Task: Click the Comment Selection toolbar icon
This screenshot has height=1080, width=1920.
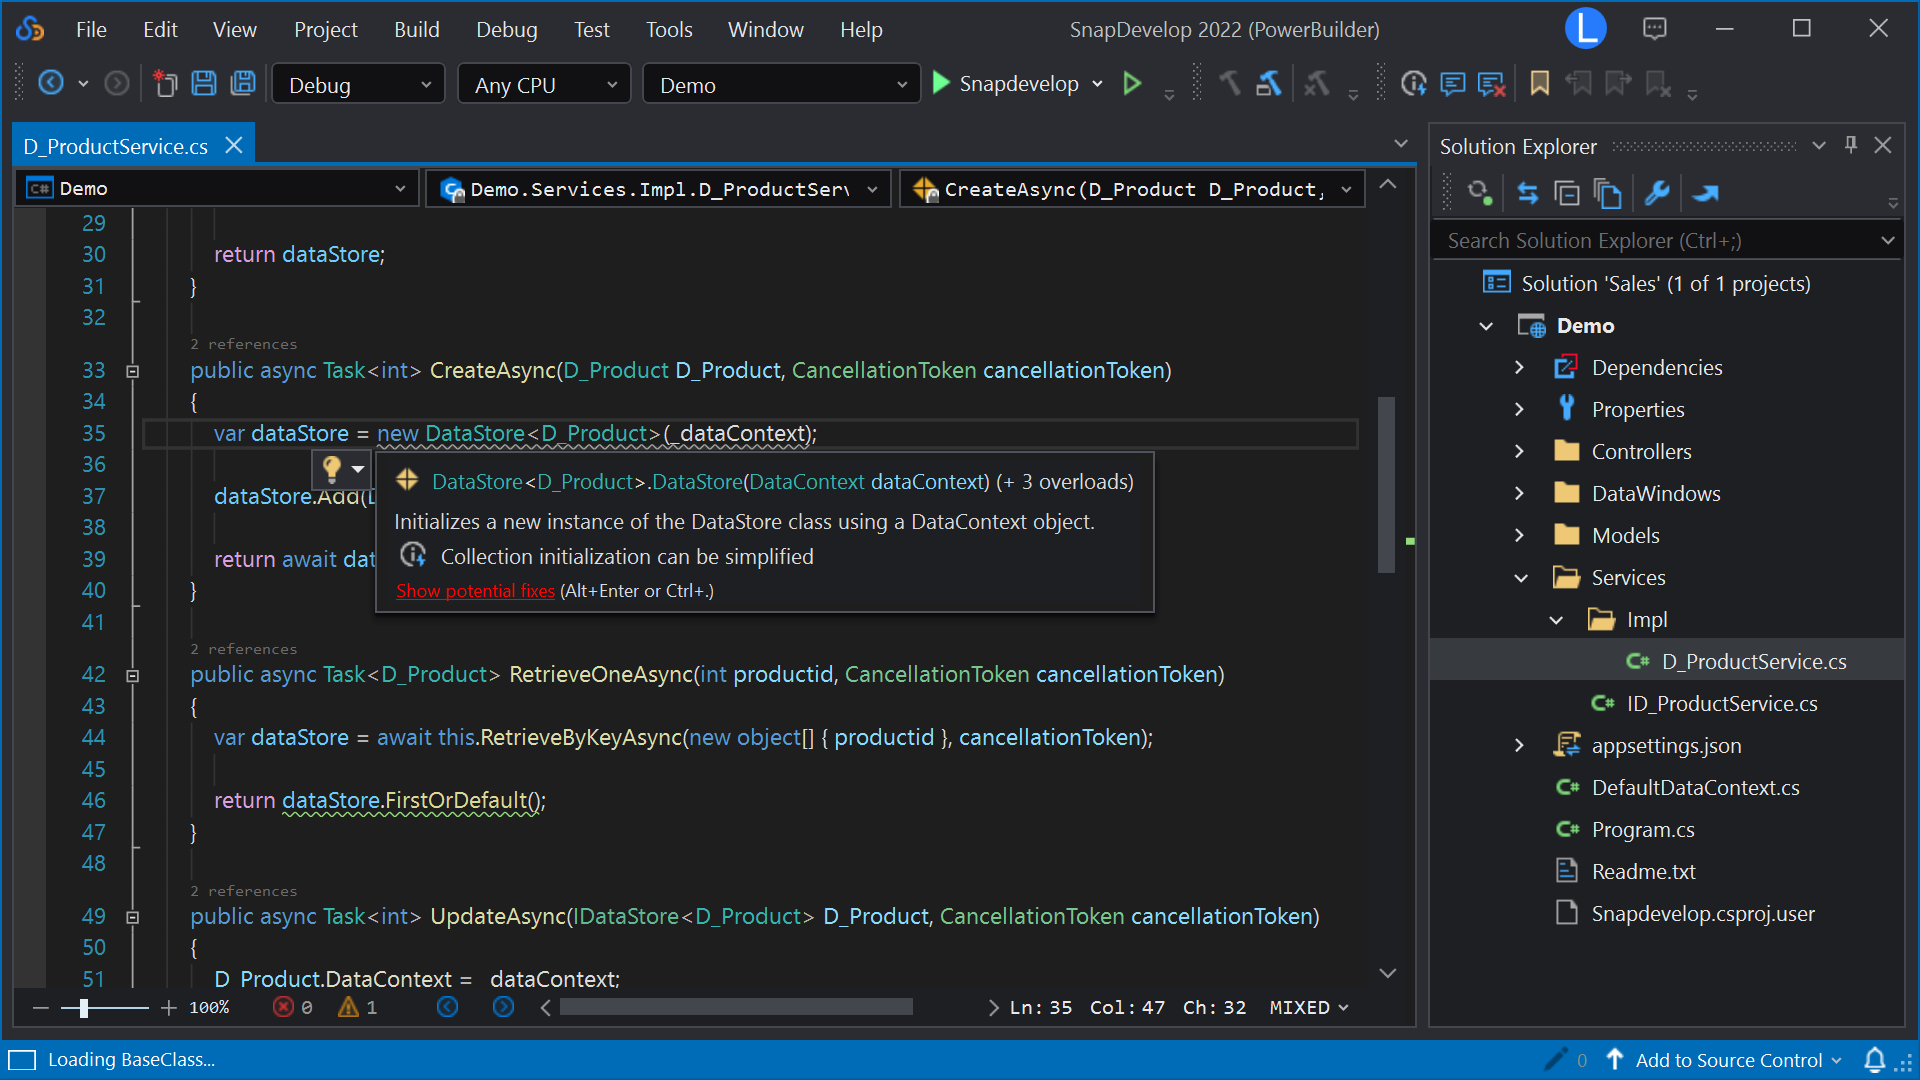Action: [x=1452, y=84]
